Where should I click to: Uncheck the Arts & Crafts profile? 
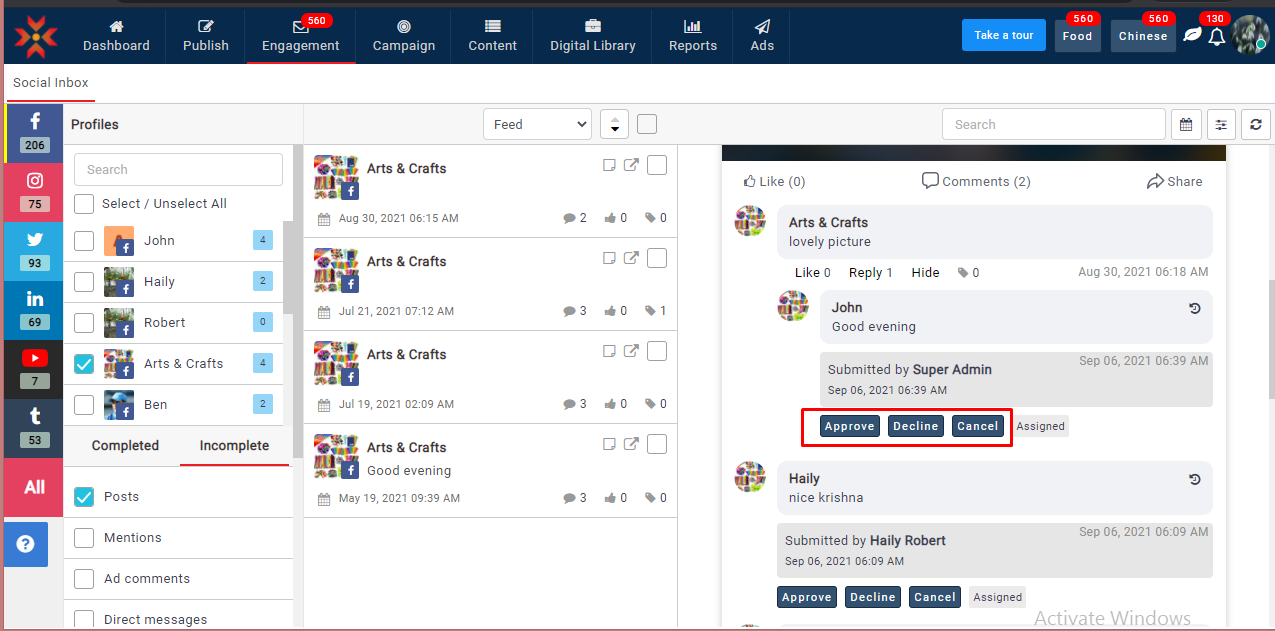click(x=85, y=364)
